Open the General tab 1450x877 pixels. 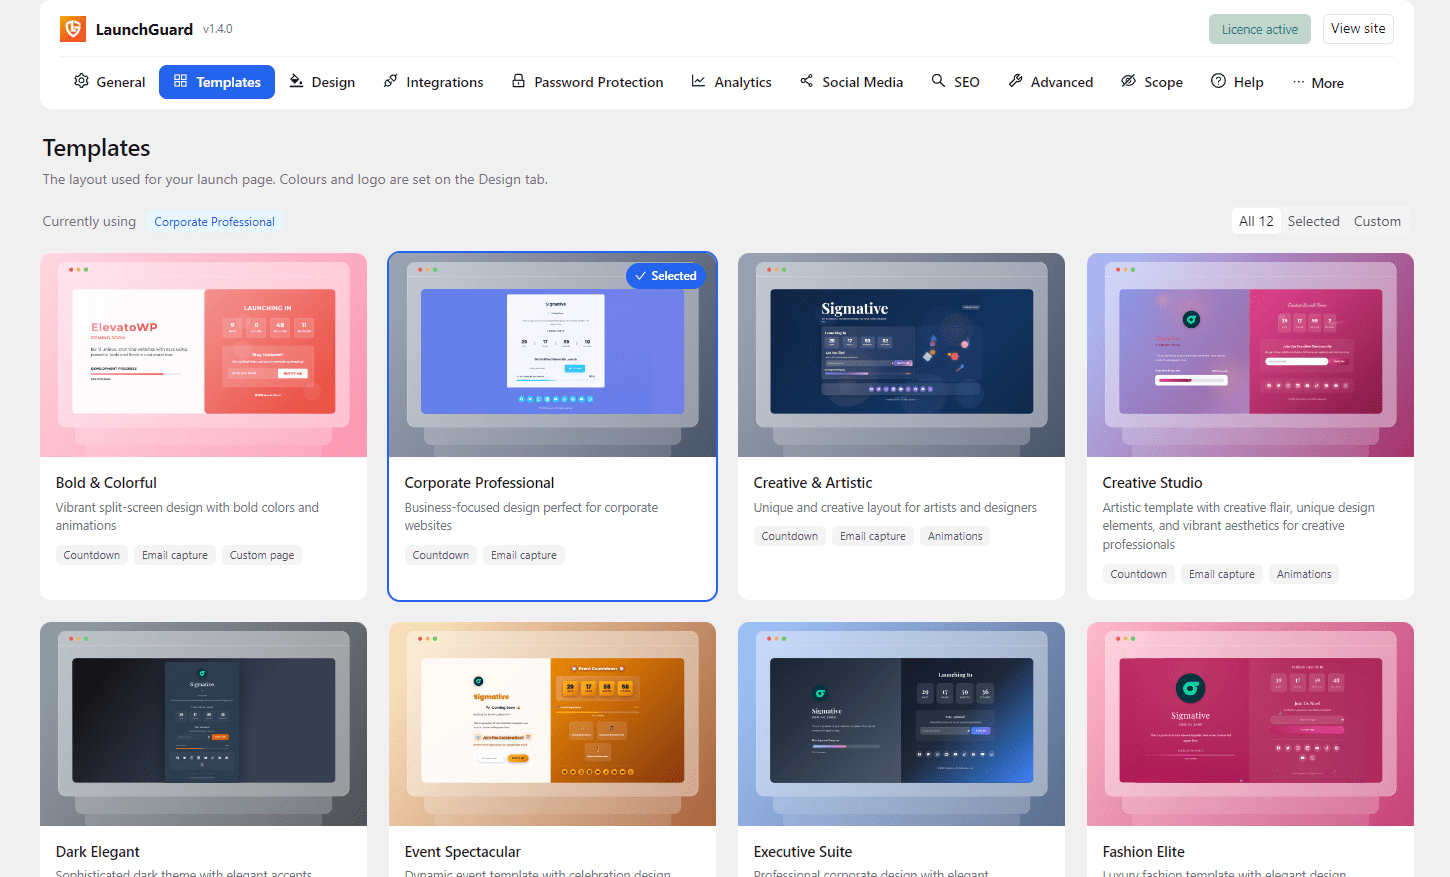(110, 82)
